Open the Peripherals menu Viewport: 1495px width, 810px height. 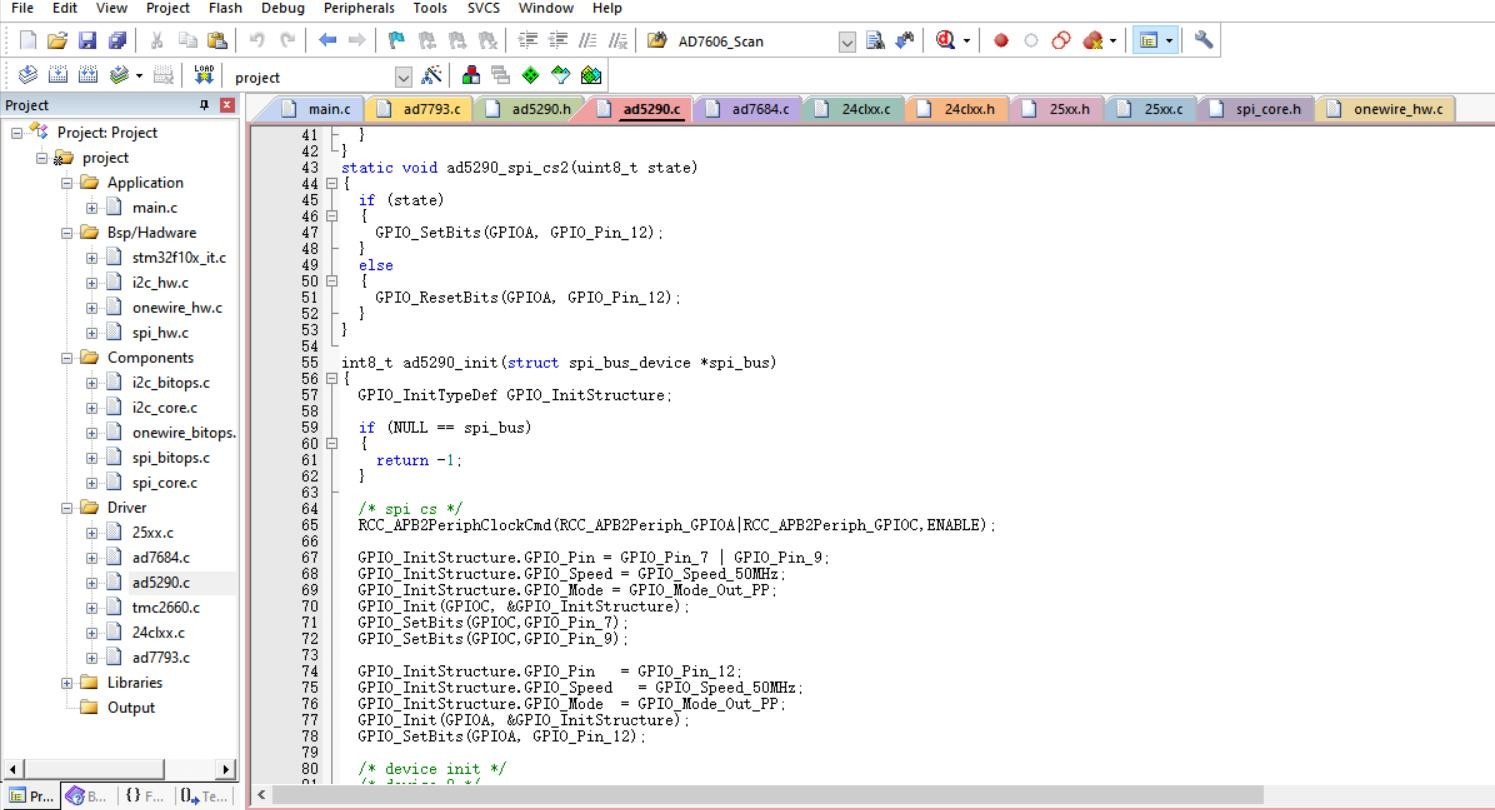[x=359, y=8]
